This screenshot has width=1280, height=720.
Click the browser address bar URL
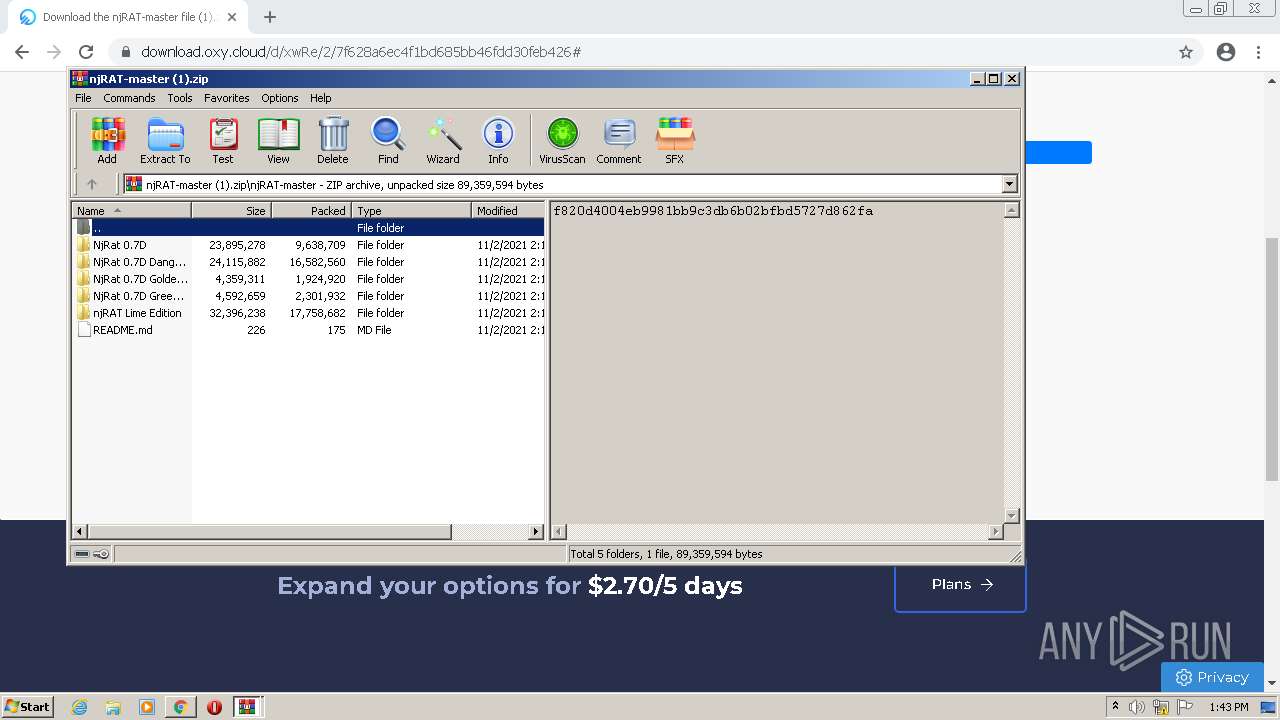(361, 52)
